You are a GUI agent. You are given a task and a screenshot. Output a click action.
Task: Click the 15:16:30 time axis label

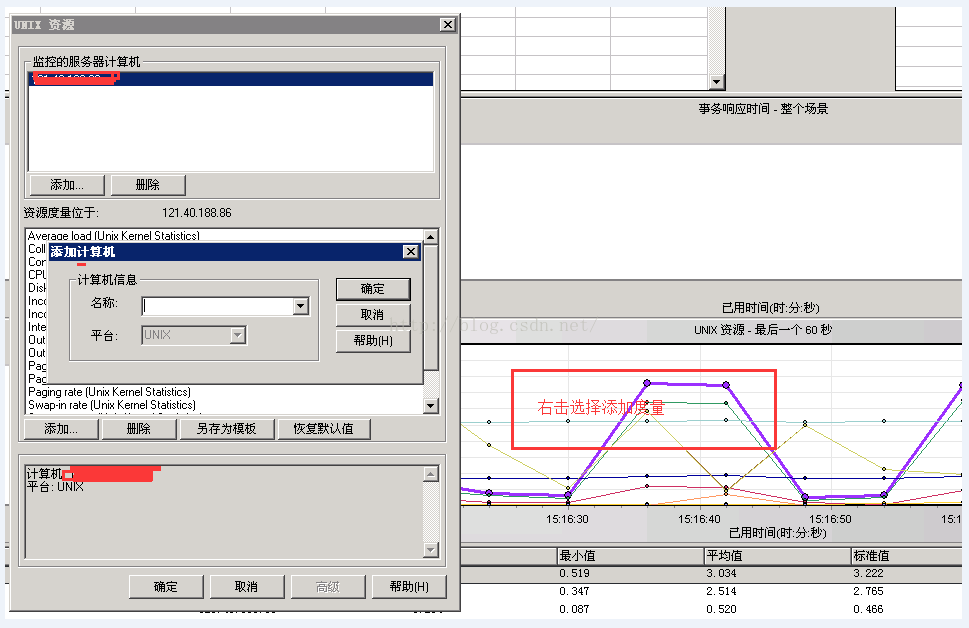(567, 519)
